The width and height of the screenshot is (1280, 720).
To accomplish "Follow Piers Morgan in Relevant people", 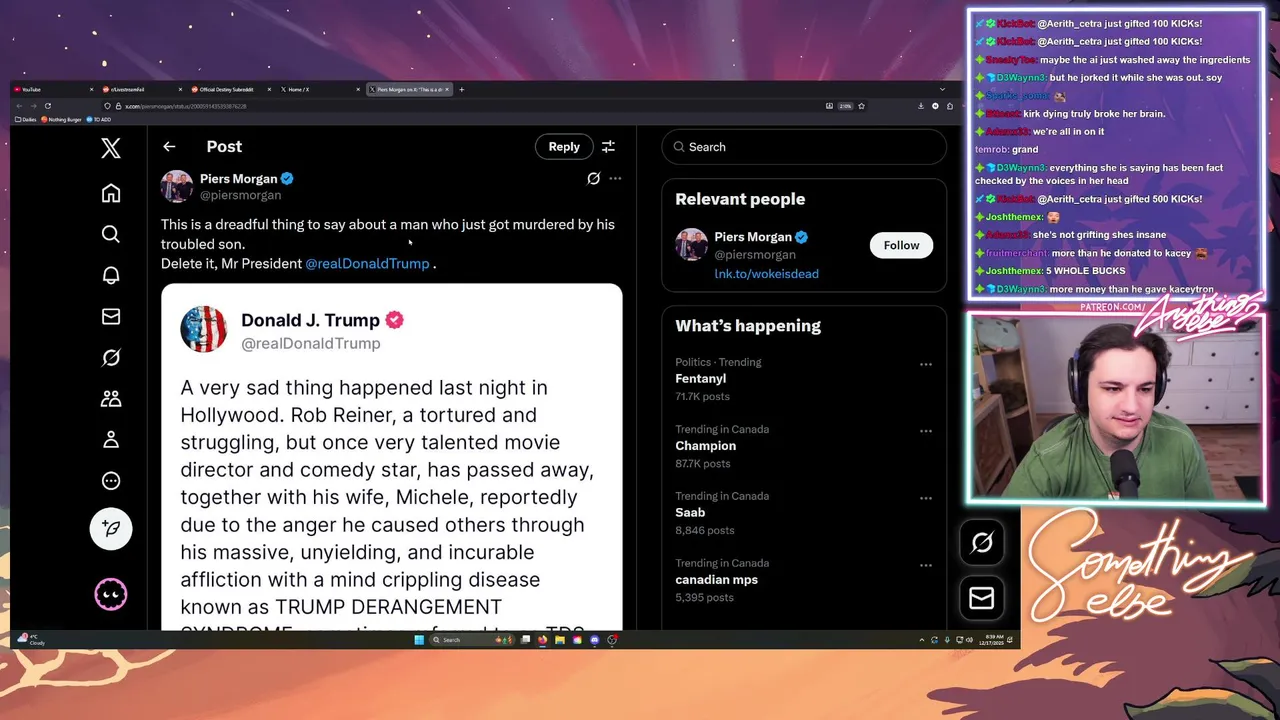I will pos(901,245).
